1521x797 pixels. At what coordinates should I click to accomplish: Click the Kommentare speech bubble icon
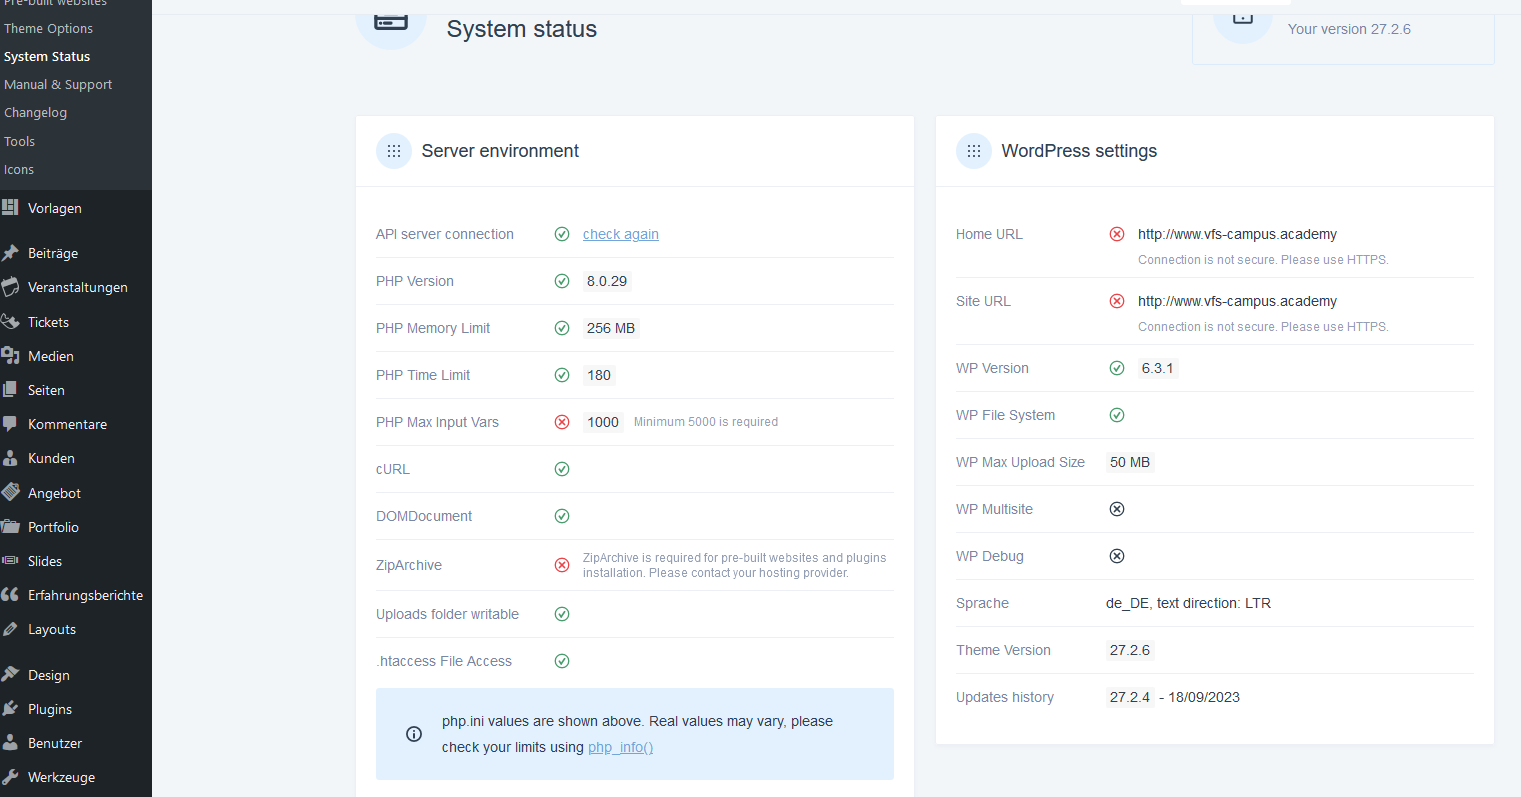pos(10,424)
